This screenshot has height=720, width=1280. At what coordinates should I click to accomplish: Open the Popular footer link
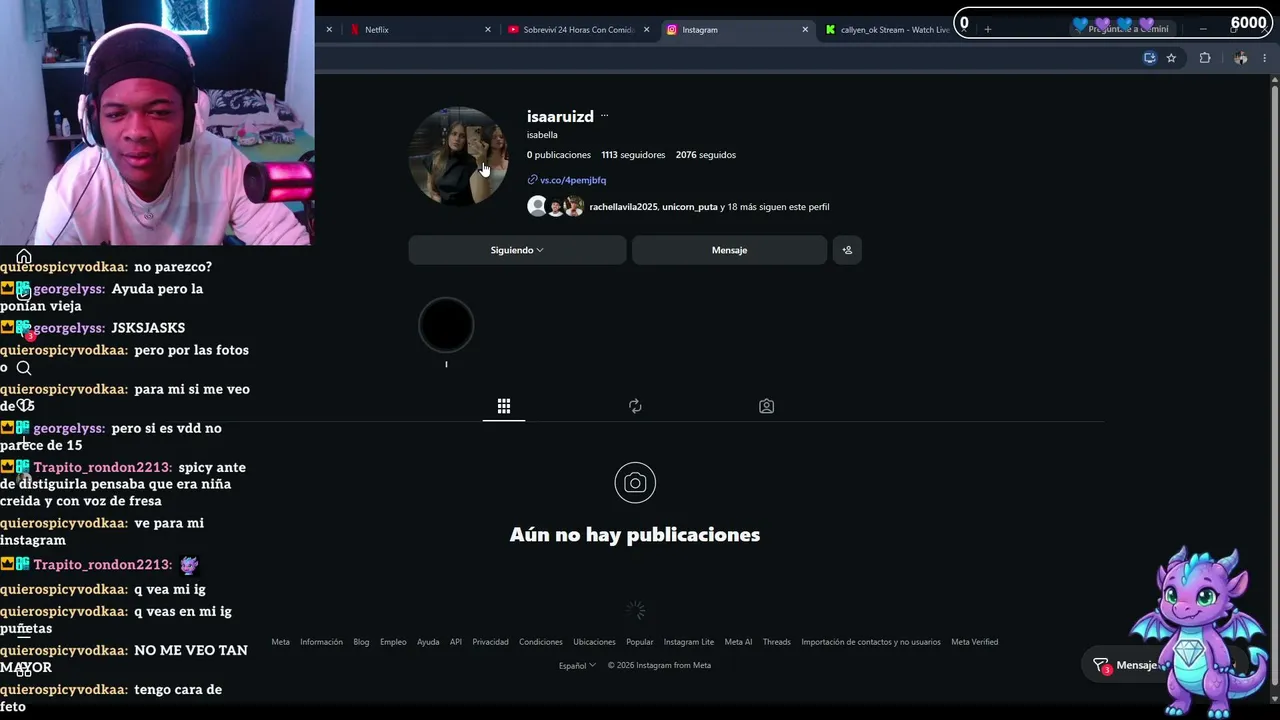point(640,642)
